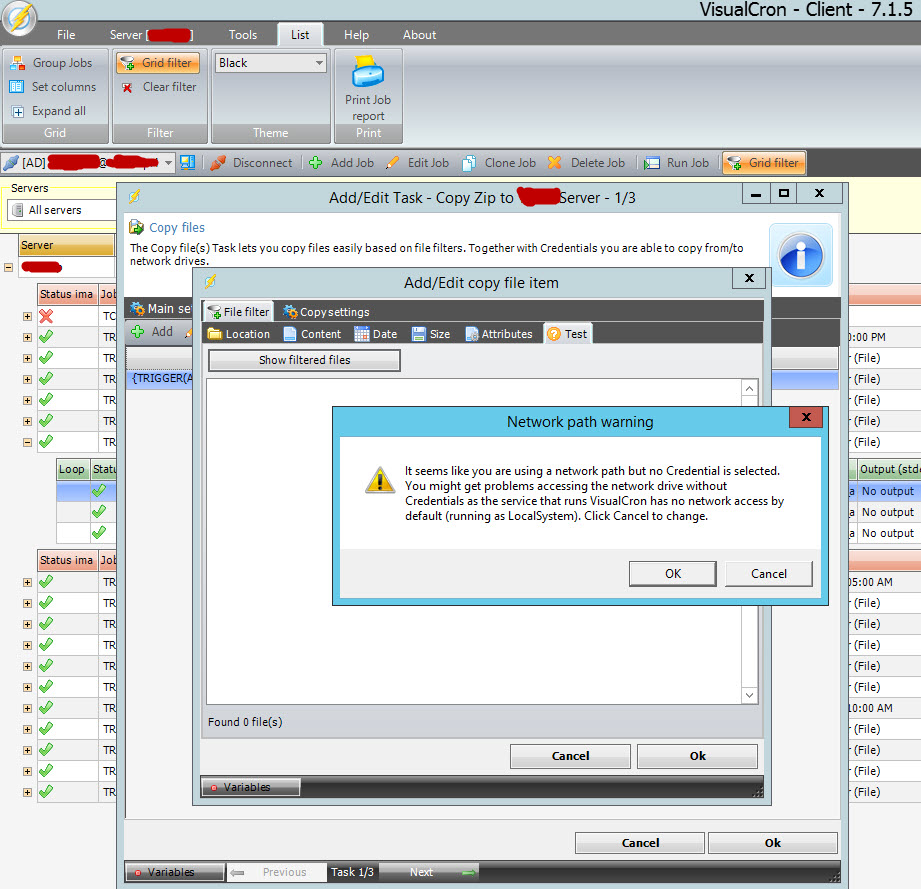Toggle Grid filter in the toolbar

763,163
